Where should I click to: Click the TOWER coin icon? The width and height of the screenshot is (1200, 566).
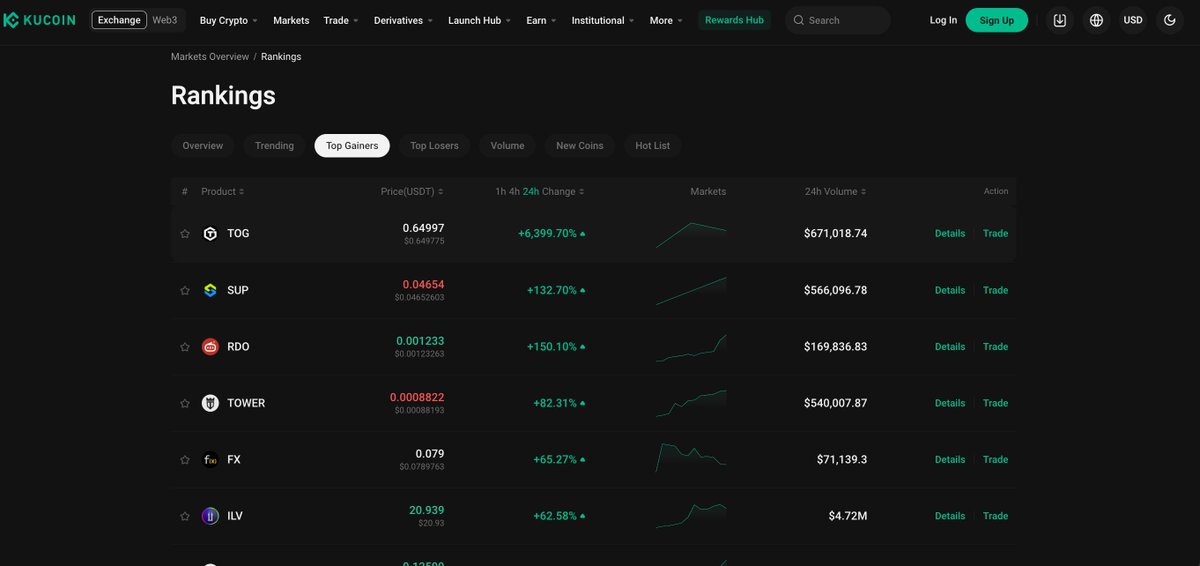(x=210, y=403)
